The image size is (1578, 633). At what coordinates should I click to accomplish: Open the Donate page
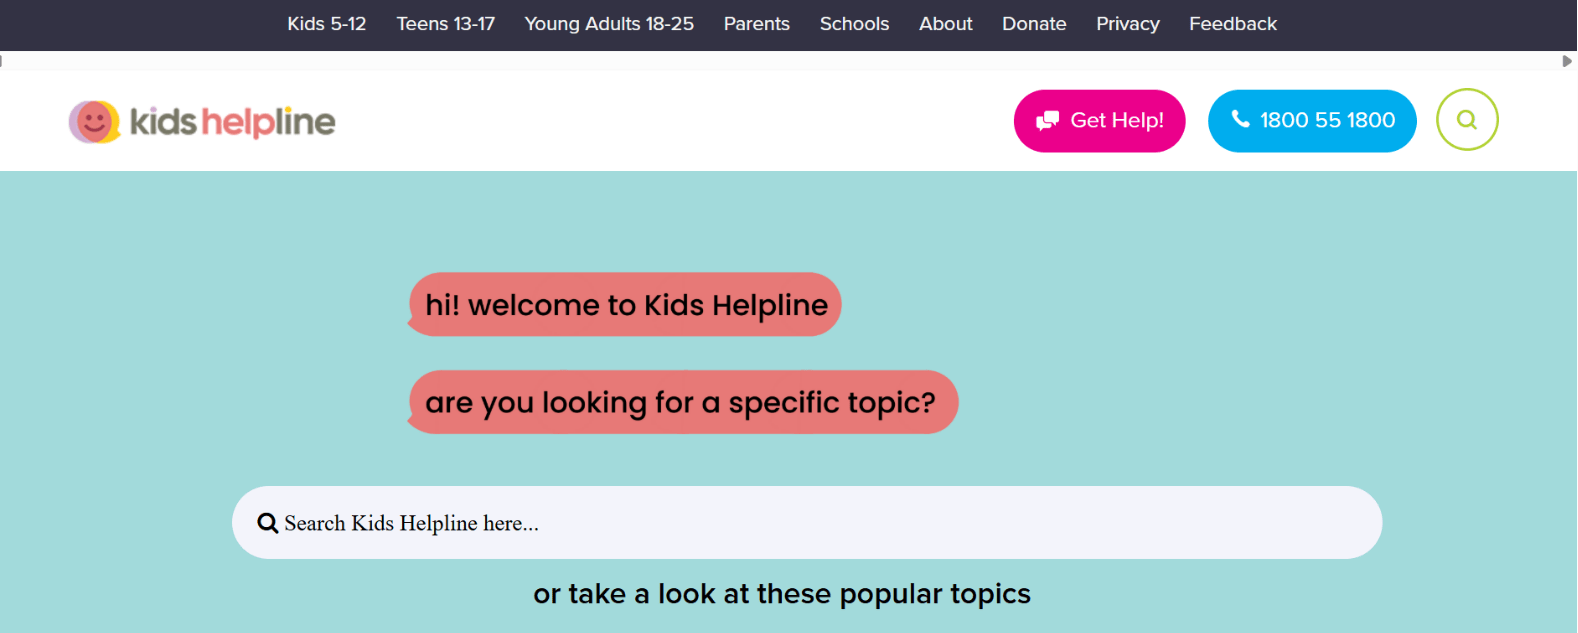point(1034,24)
